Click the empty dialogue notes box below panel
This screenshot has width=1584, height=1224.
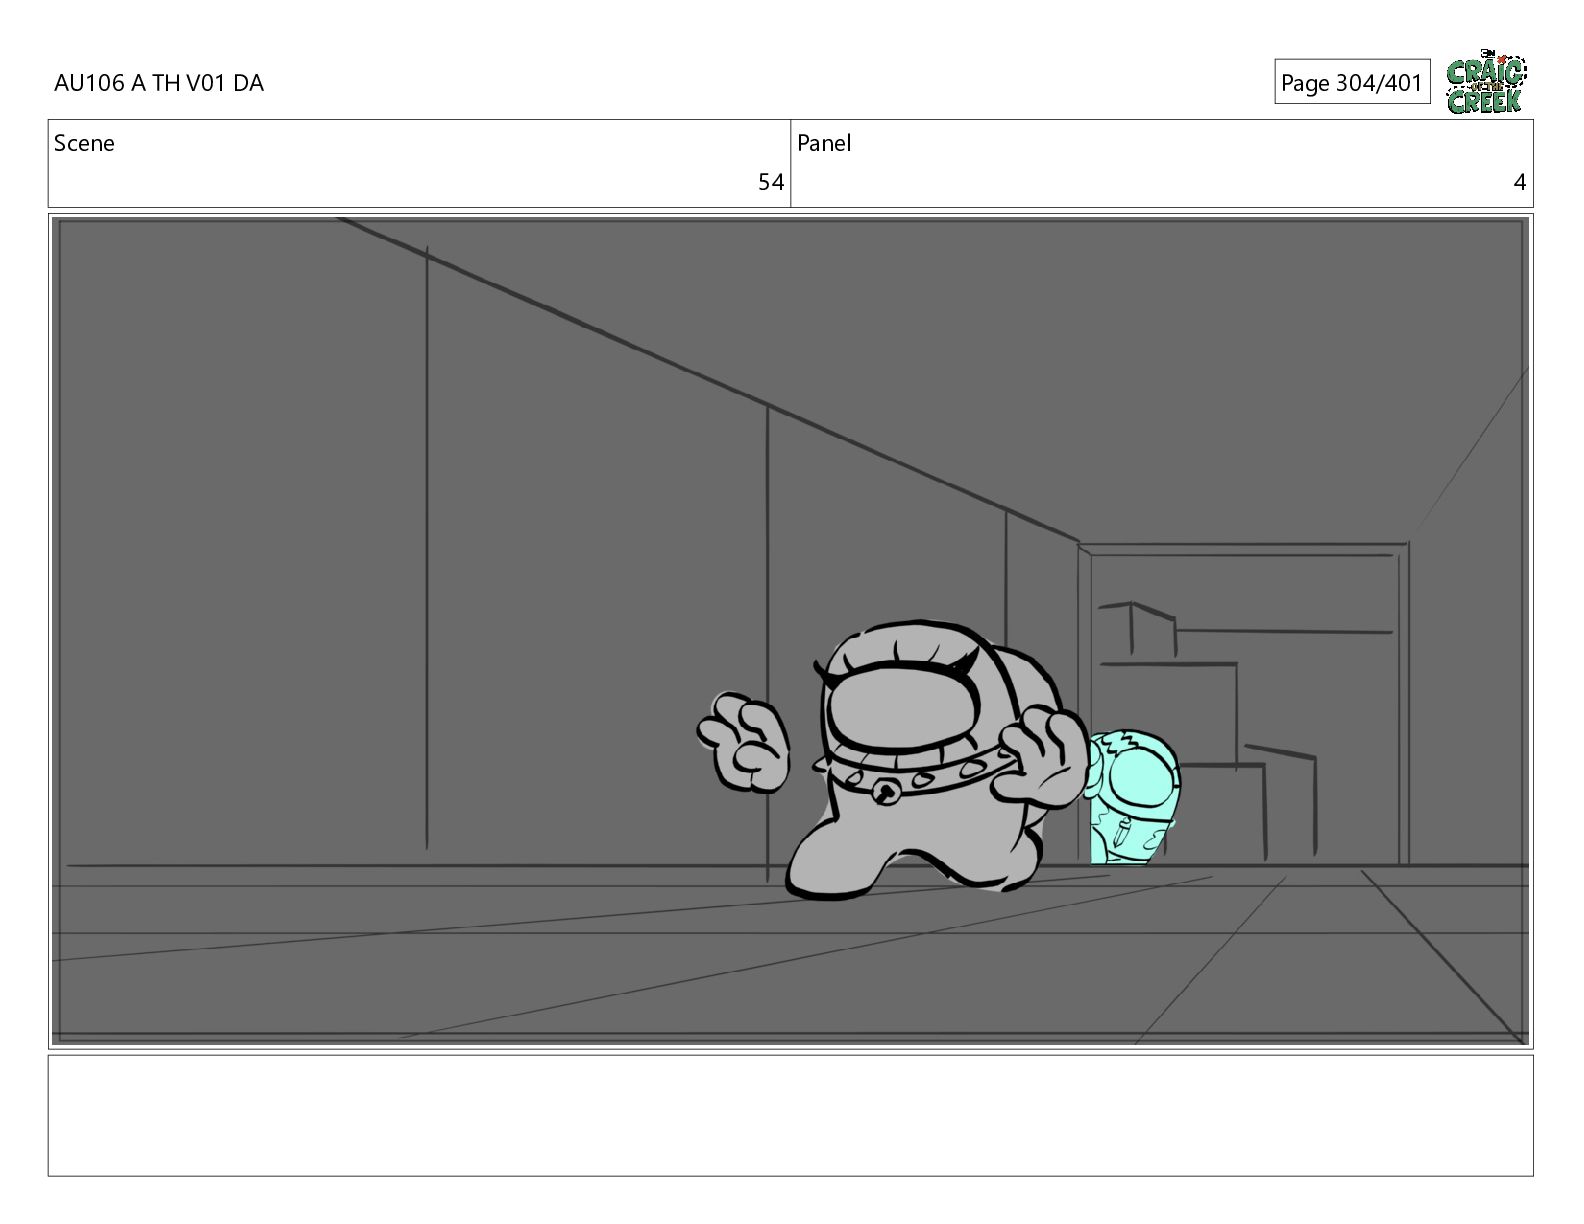tap(791, 1115)
